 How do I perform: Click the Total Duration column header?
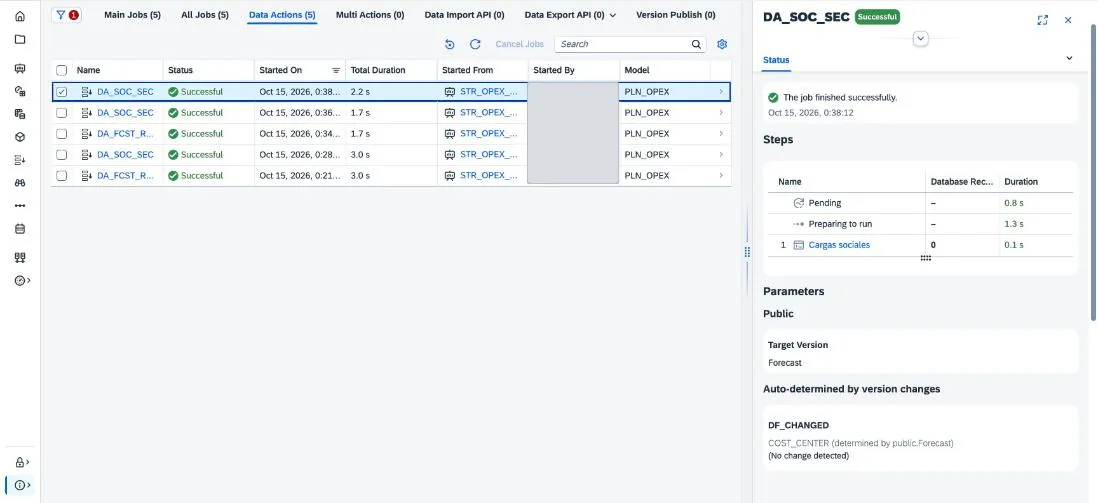tap(391, 70)
